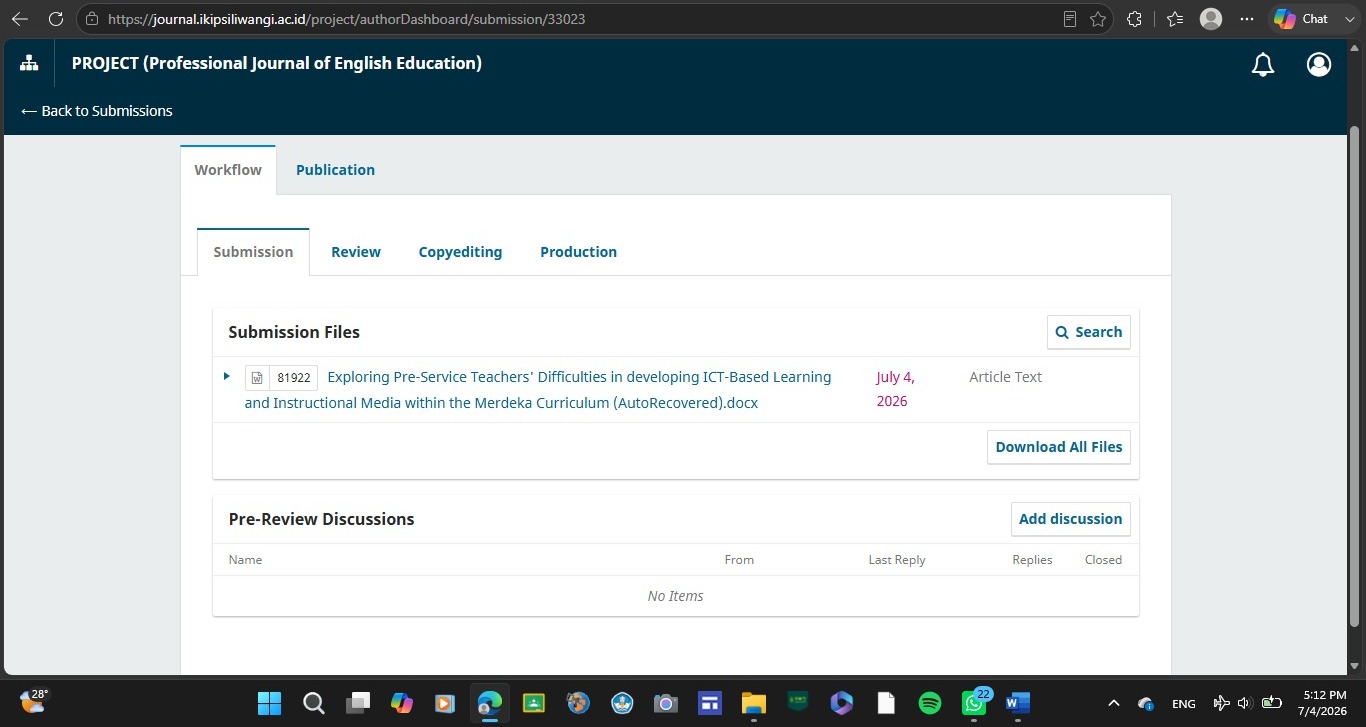The height and width of the screenshot is (727, 1366).
Task: Select the Workflow tab
Action: (x=228, y=170)
